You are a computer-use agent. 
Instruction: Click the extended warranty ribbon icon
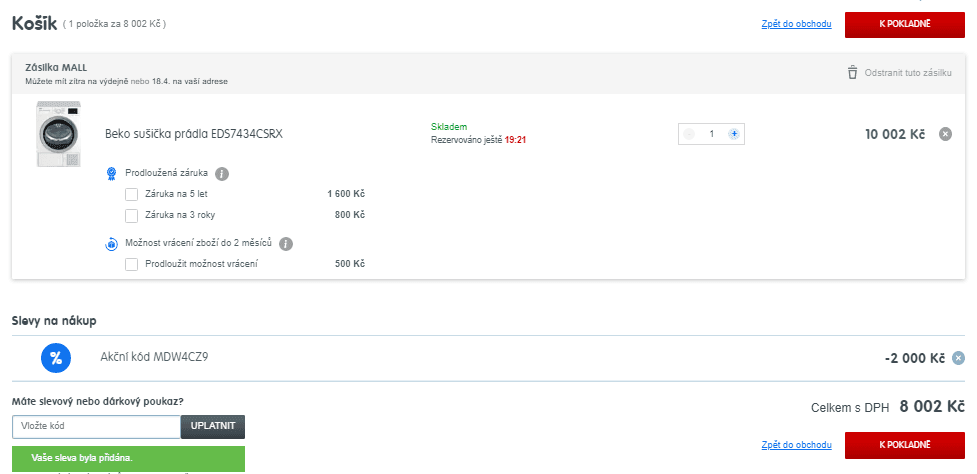coord(112,173)
